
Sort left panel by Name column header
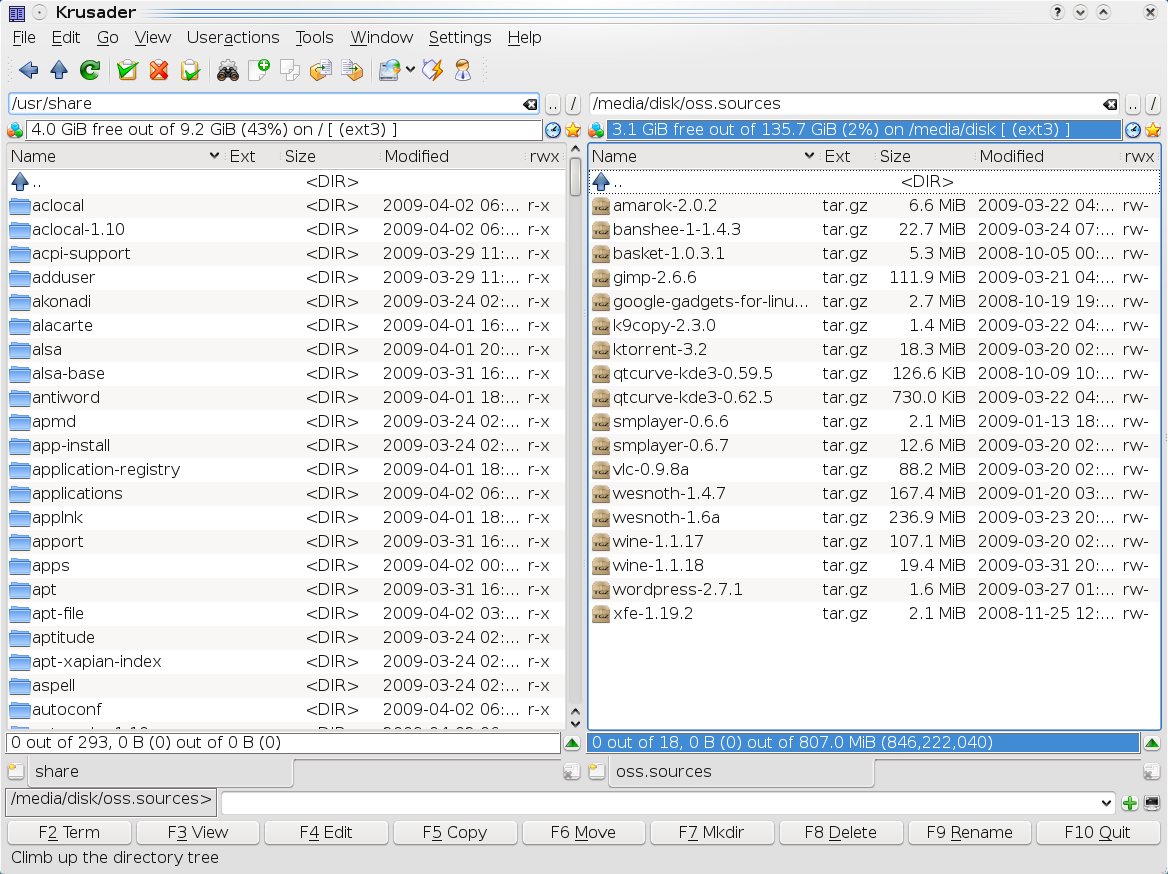[x=114, y=156]
